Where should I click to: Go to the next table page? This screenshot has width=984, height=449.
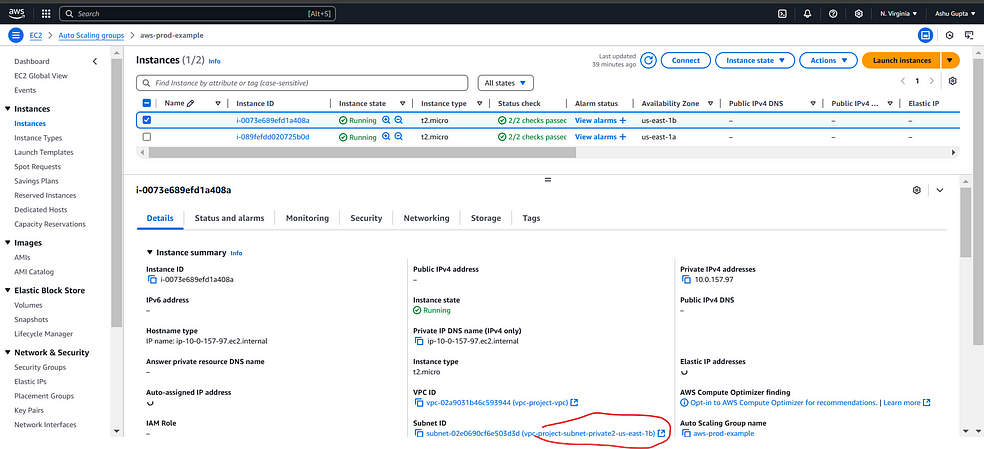point(931,81)
